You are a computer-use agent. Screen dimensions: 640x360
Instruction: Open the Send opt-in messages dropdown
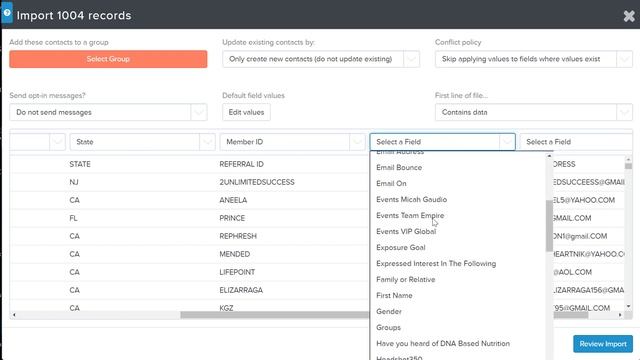108,112
